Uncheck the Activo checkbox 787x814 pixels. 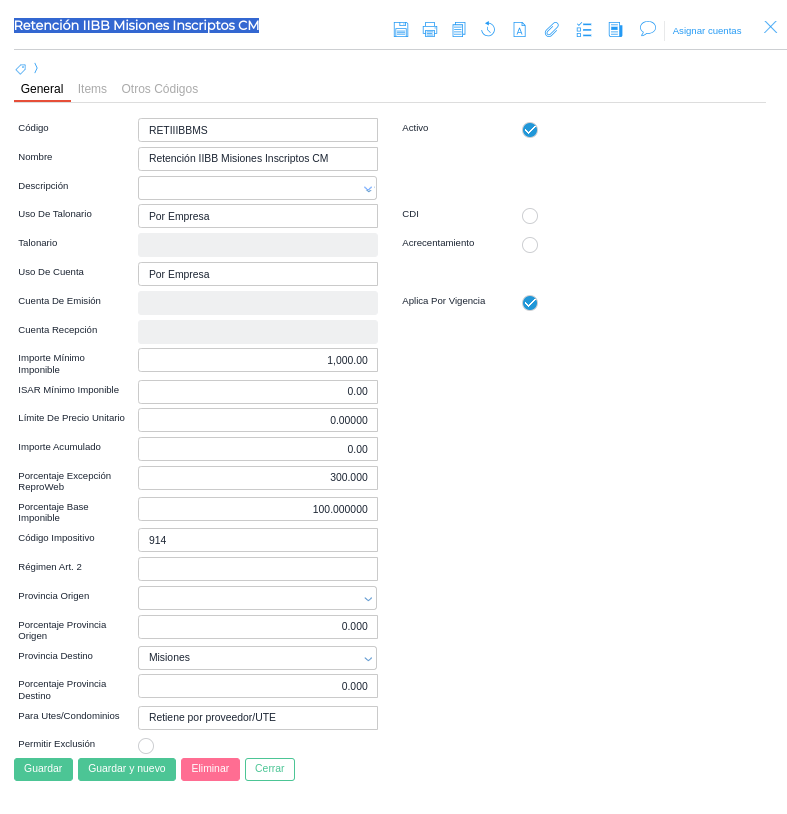530,130
